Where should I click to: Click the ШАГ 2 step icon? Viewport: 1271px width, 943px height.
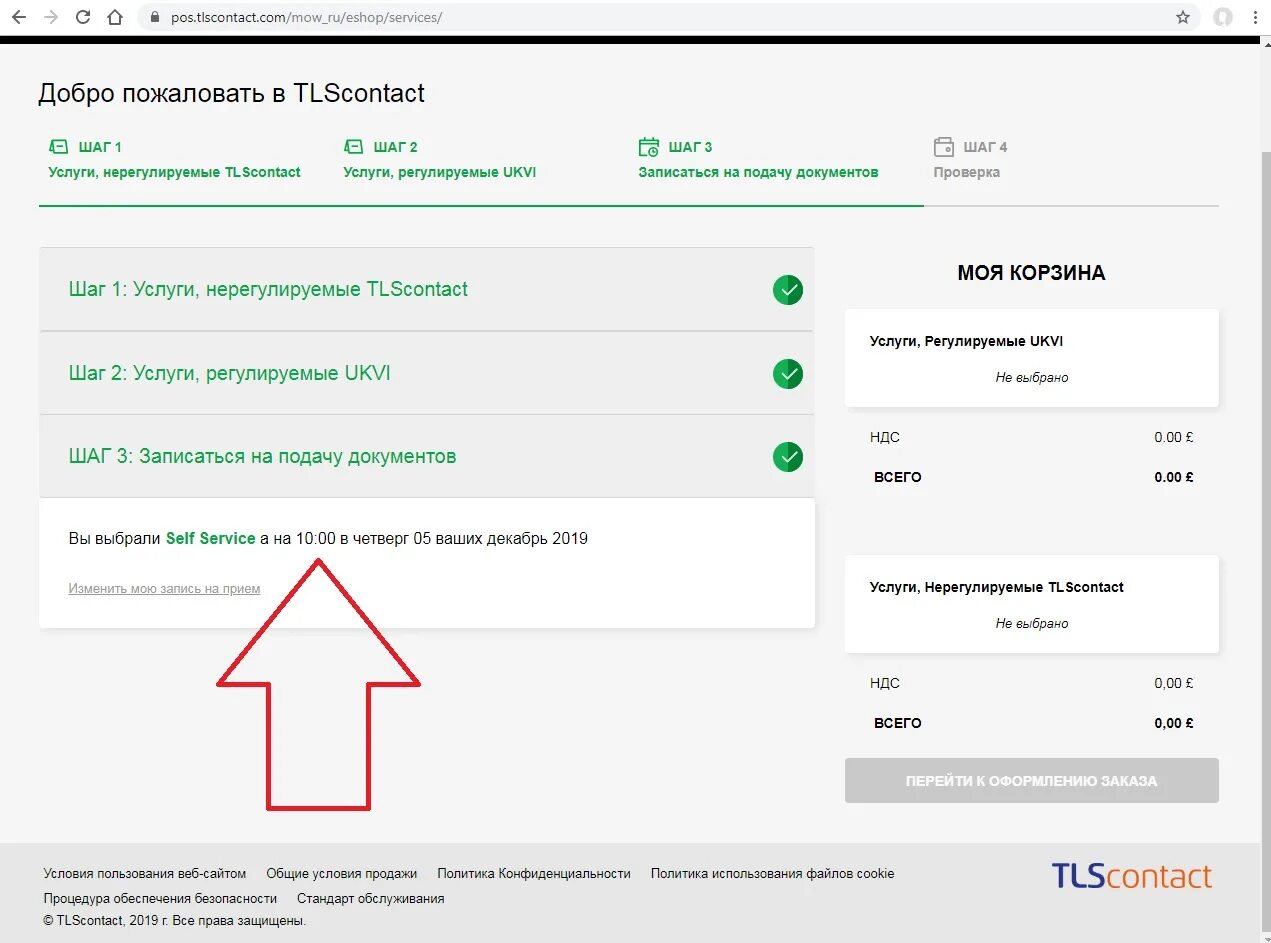pyautogui.click(x=354, y=147)
